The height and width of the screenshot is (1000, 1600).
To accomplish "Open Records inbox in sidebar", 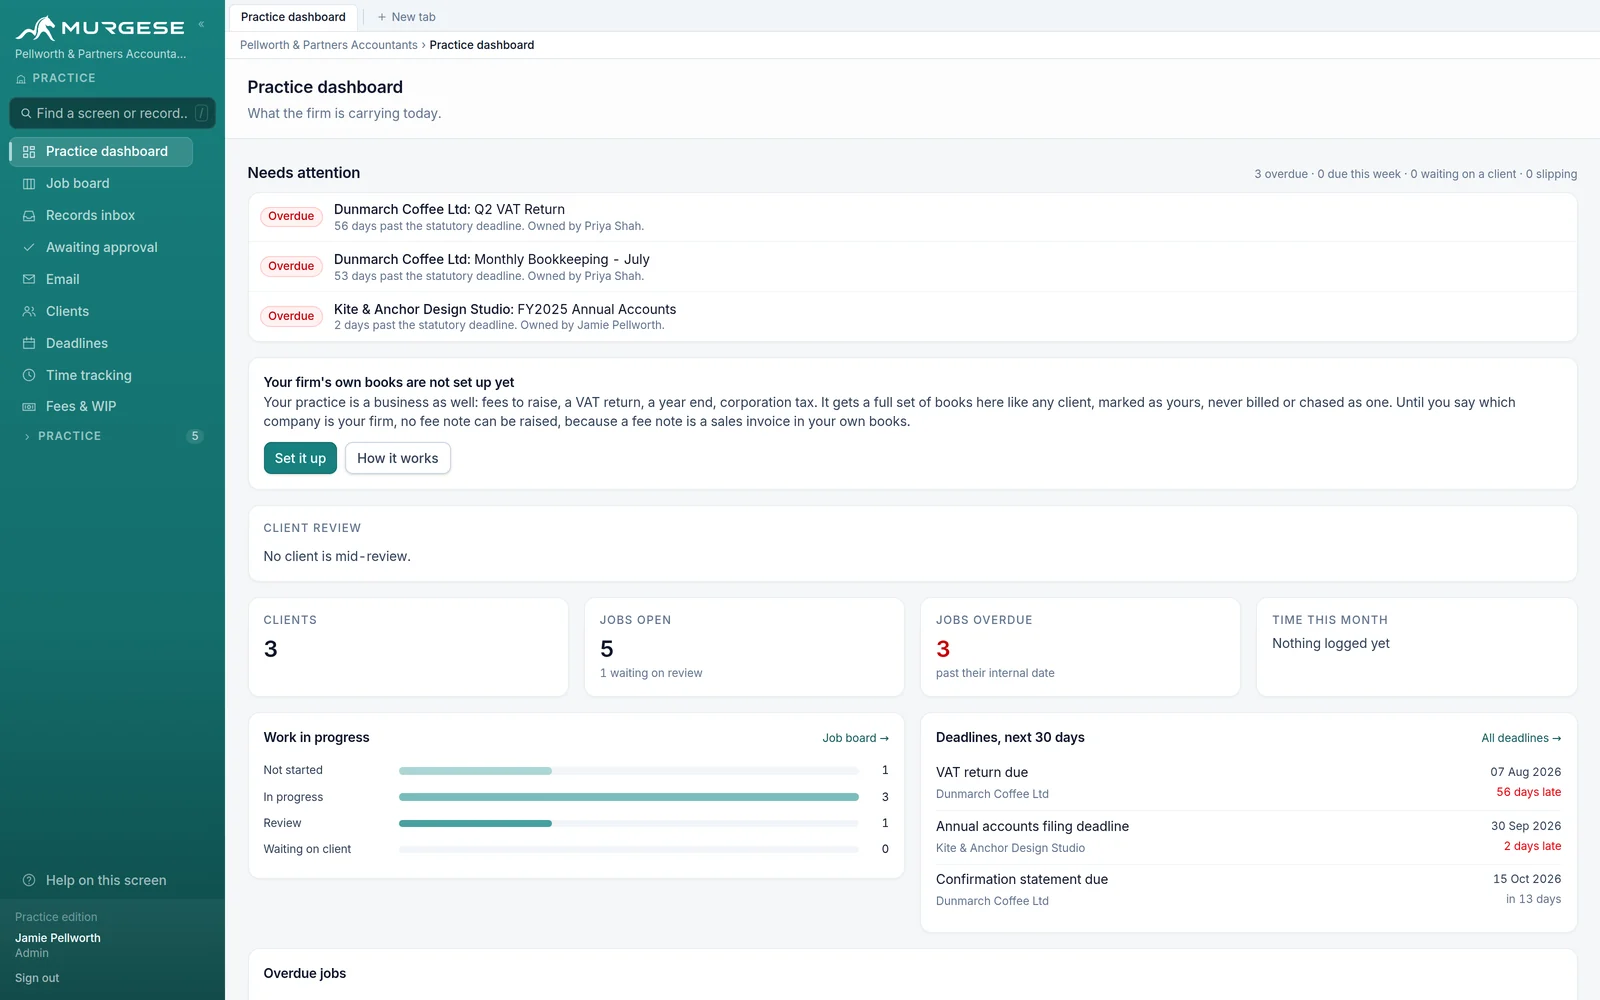I will tap(101, 215).
